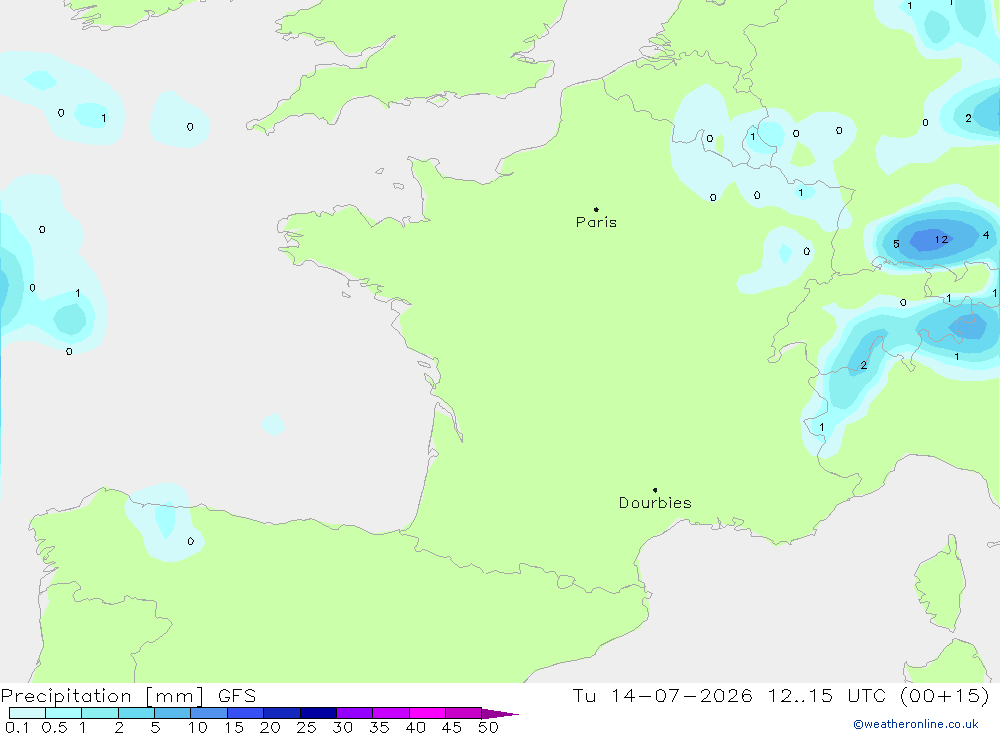The width and height of the screenshot is (1000, 733).
Task: Click the legend scale label 0.1
Action: (x=17, y=727)
